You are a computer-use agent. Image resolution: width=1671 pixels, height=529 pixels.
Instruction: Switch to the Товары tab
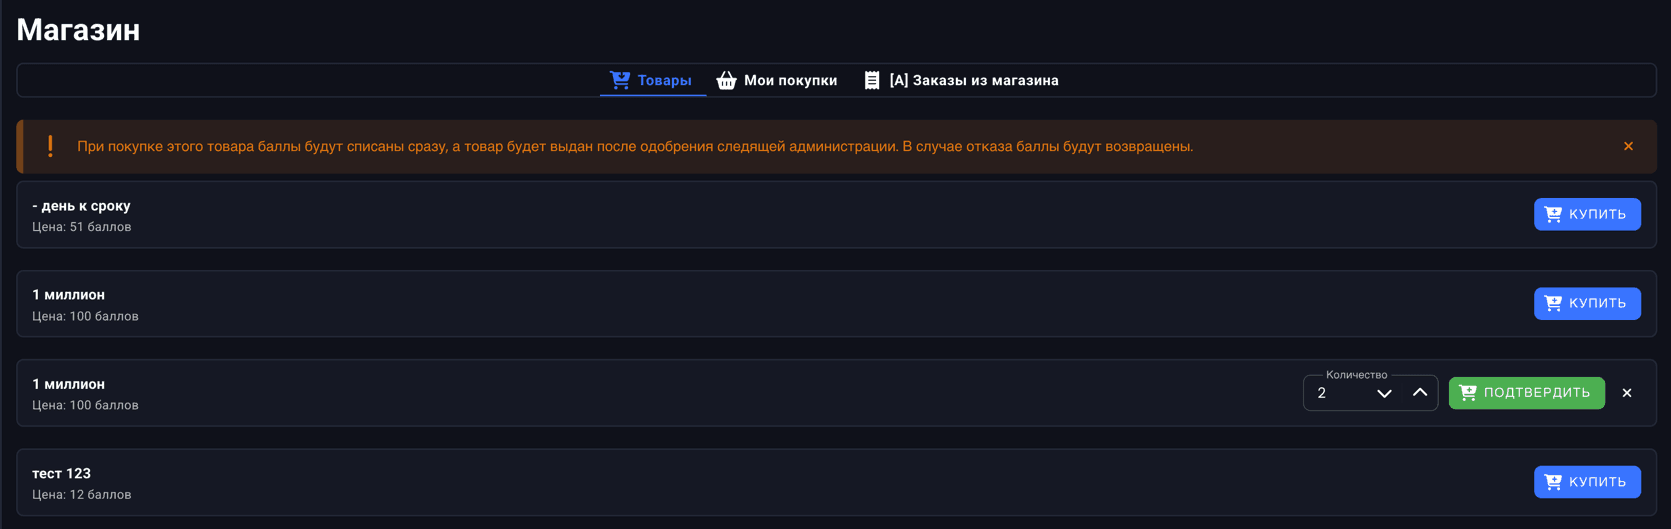pyautogui.click(x=663, y=80)
